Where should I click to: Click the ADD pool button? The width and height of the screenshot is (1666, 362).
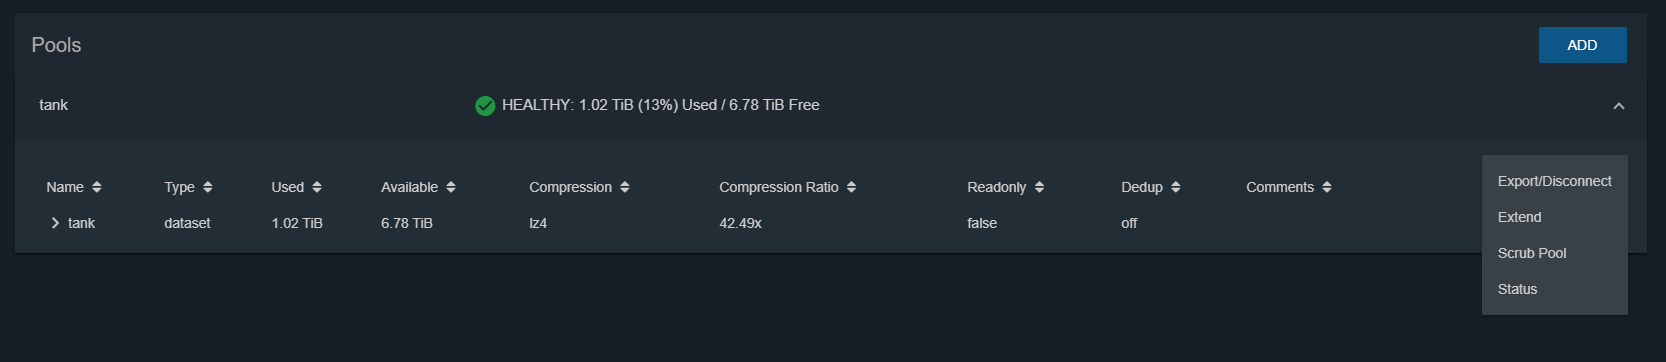tap(1582, 45)
